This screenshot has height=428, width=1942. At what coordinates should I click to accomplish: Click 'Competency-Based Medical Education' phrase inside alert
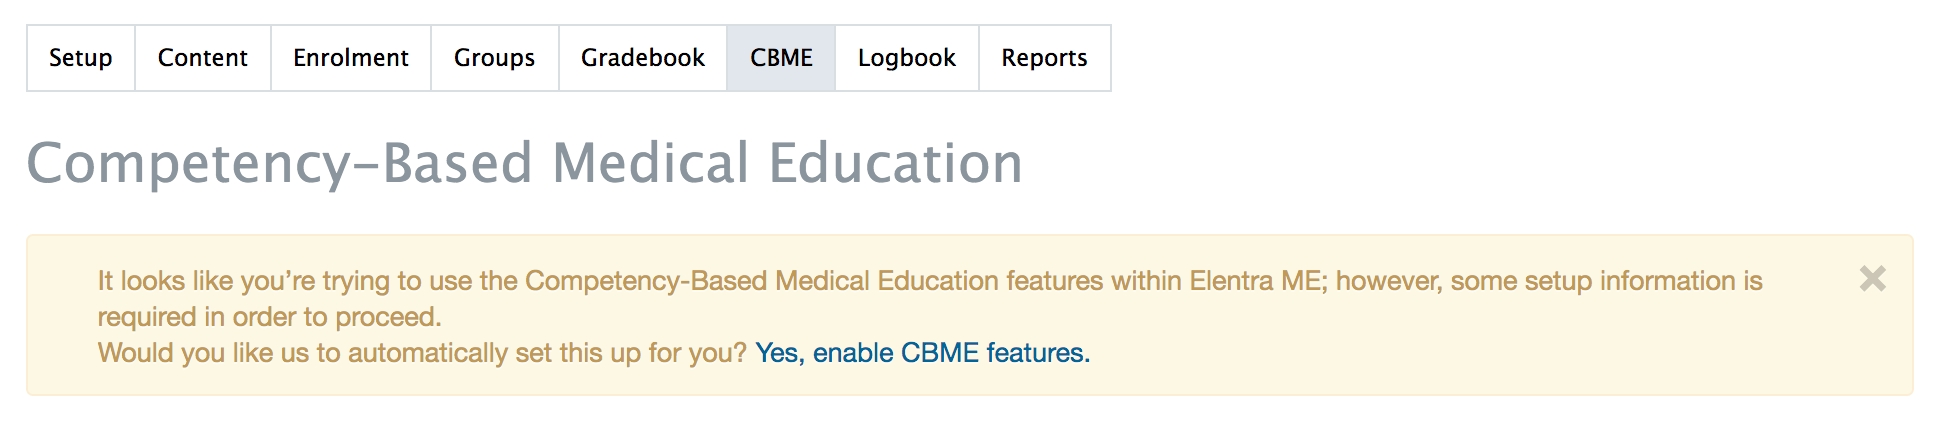click(760, 281)
